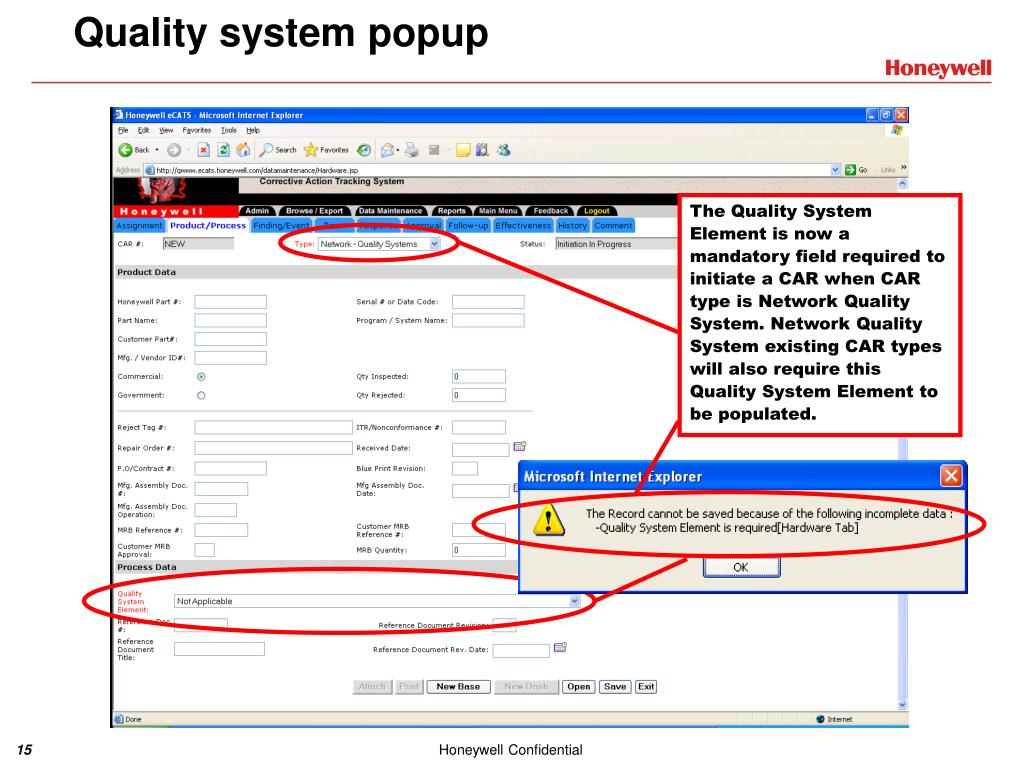The height and width of the screenshot is (768, 1024).
Task: Expand the Quality System Element dropdown
Action: pos(574,601)
